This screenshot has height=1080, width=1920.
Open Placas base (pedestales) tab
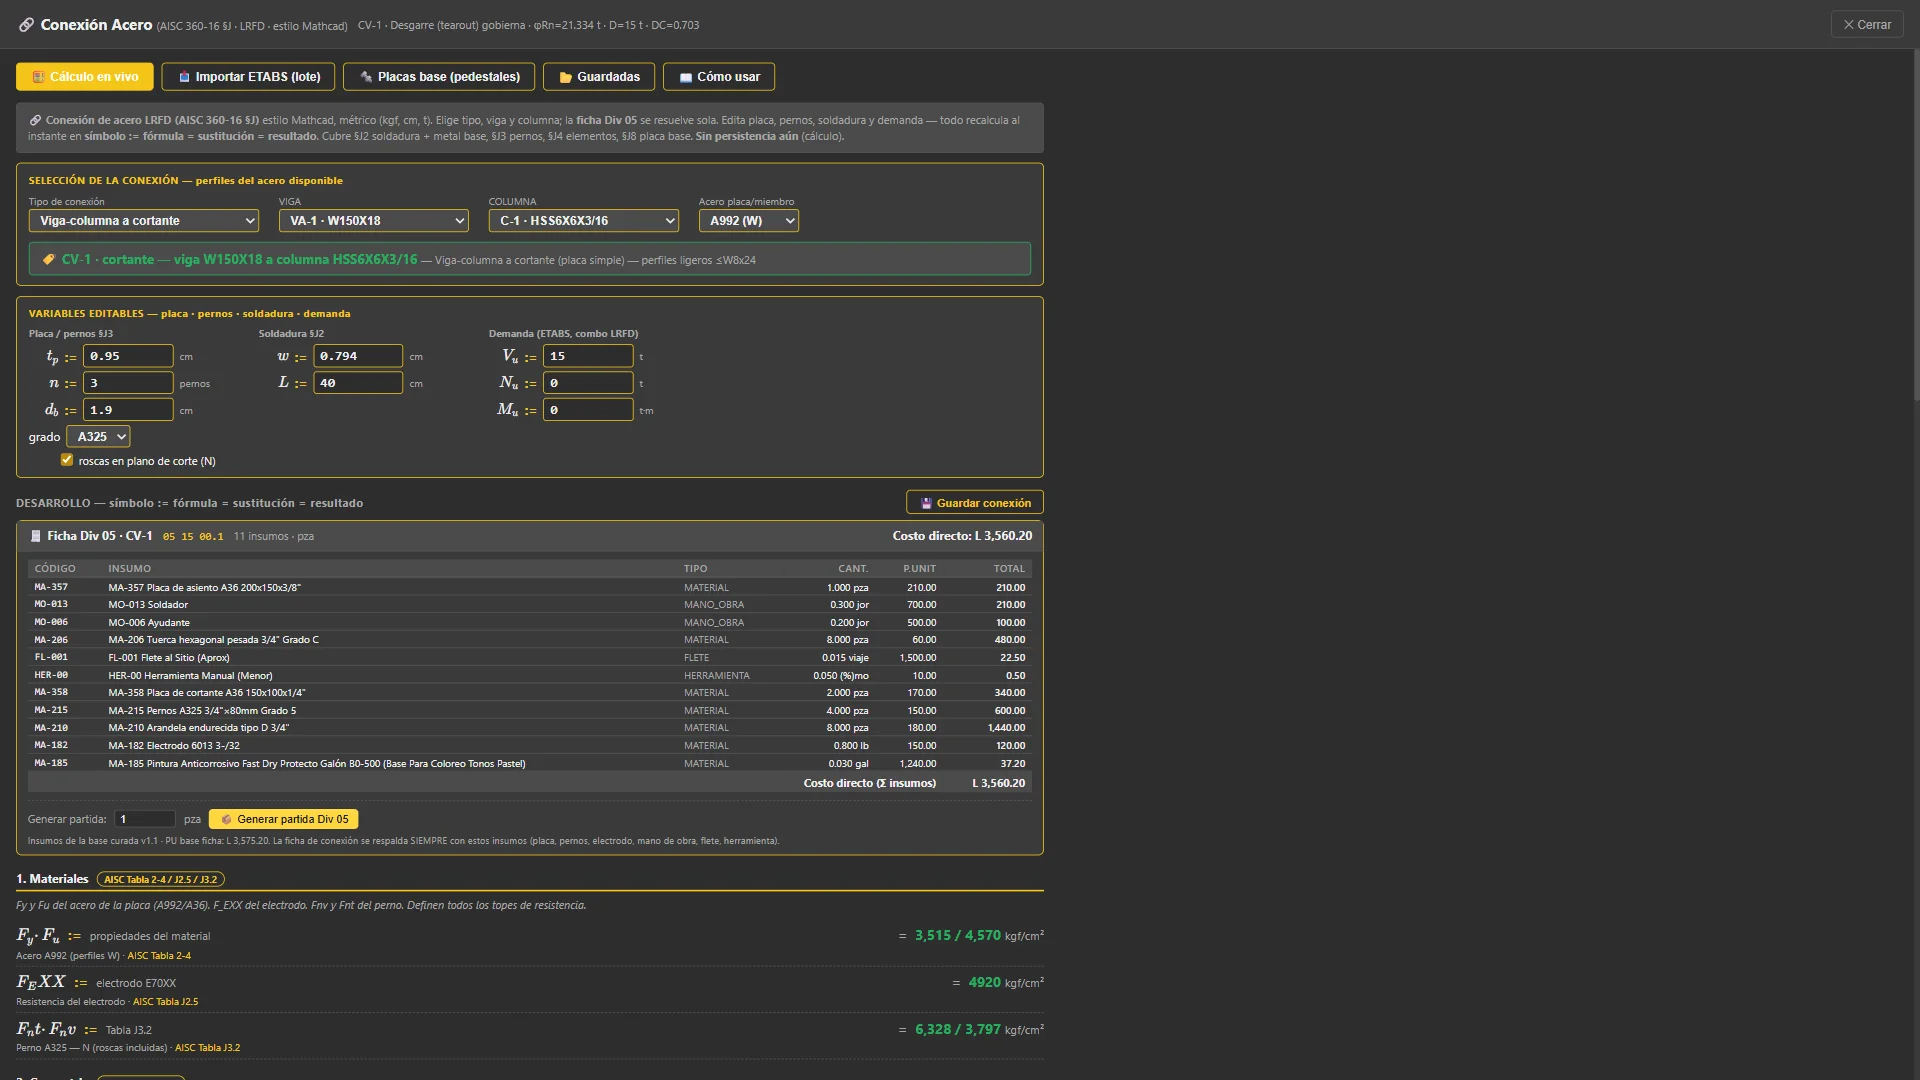[x=439, y=77]
